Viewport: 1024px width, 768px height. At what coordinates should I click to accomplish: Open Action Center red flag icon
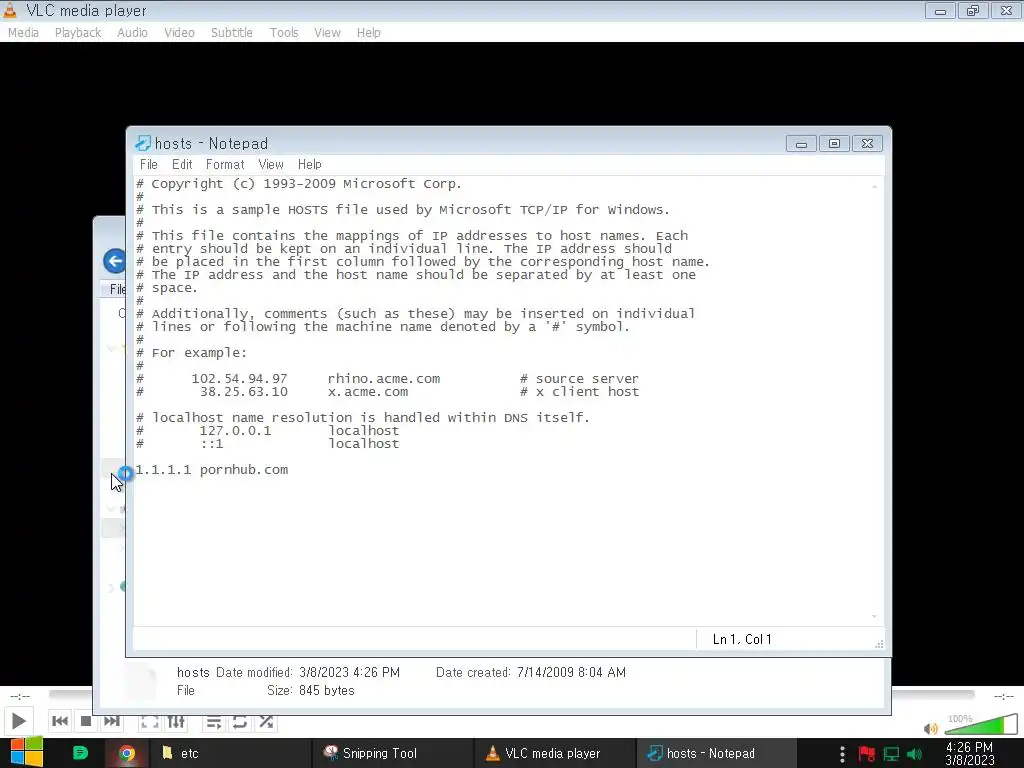(x=867, y=754)
